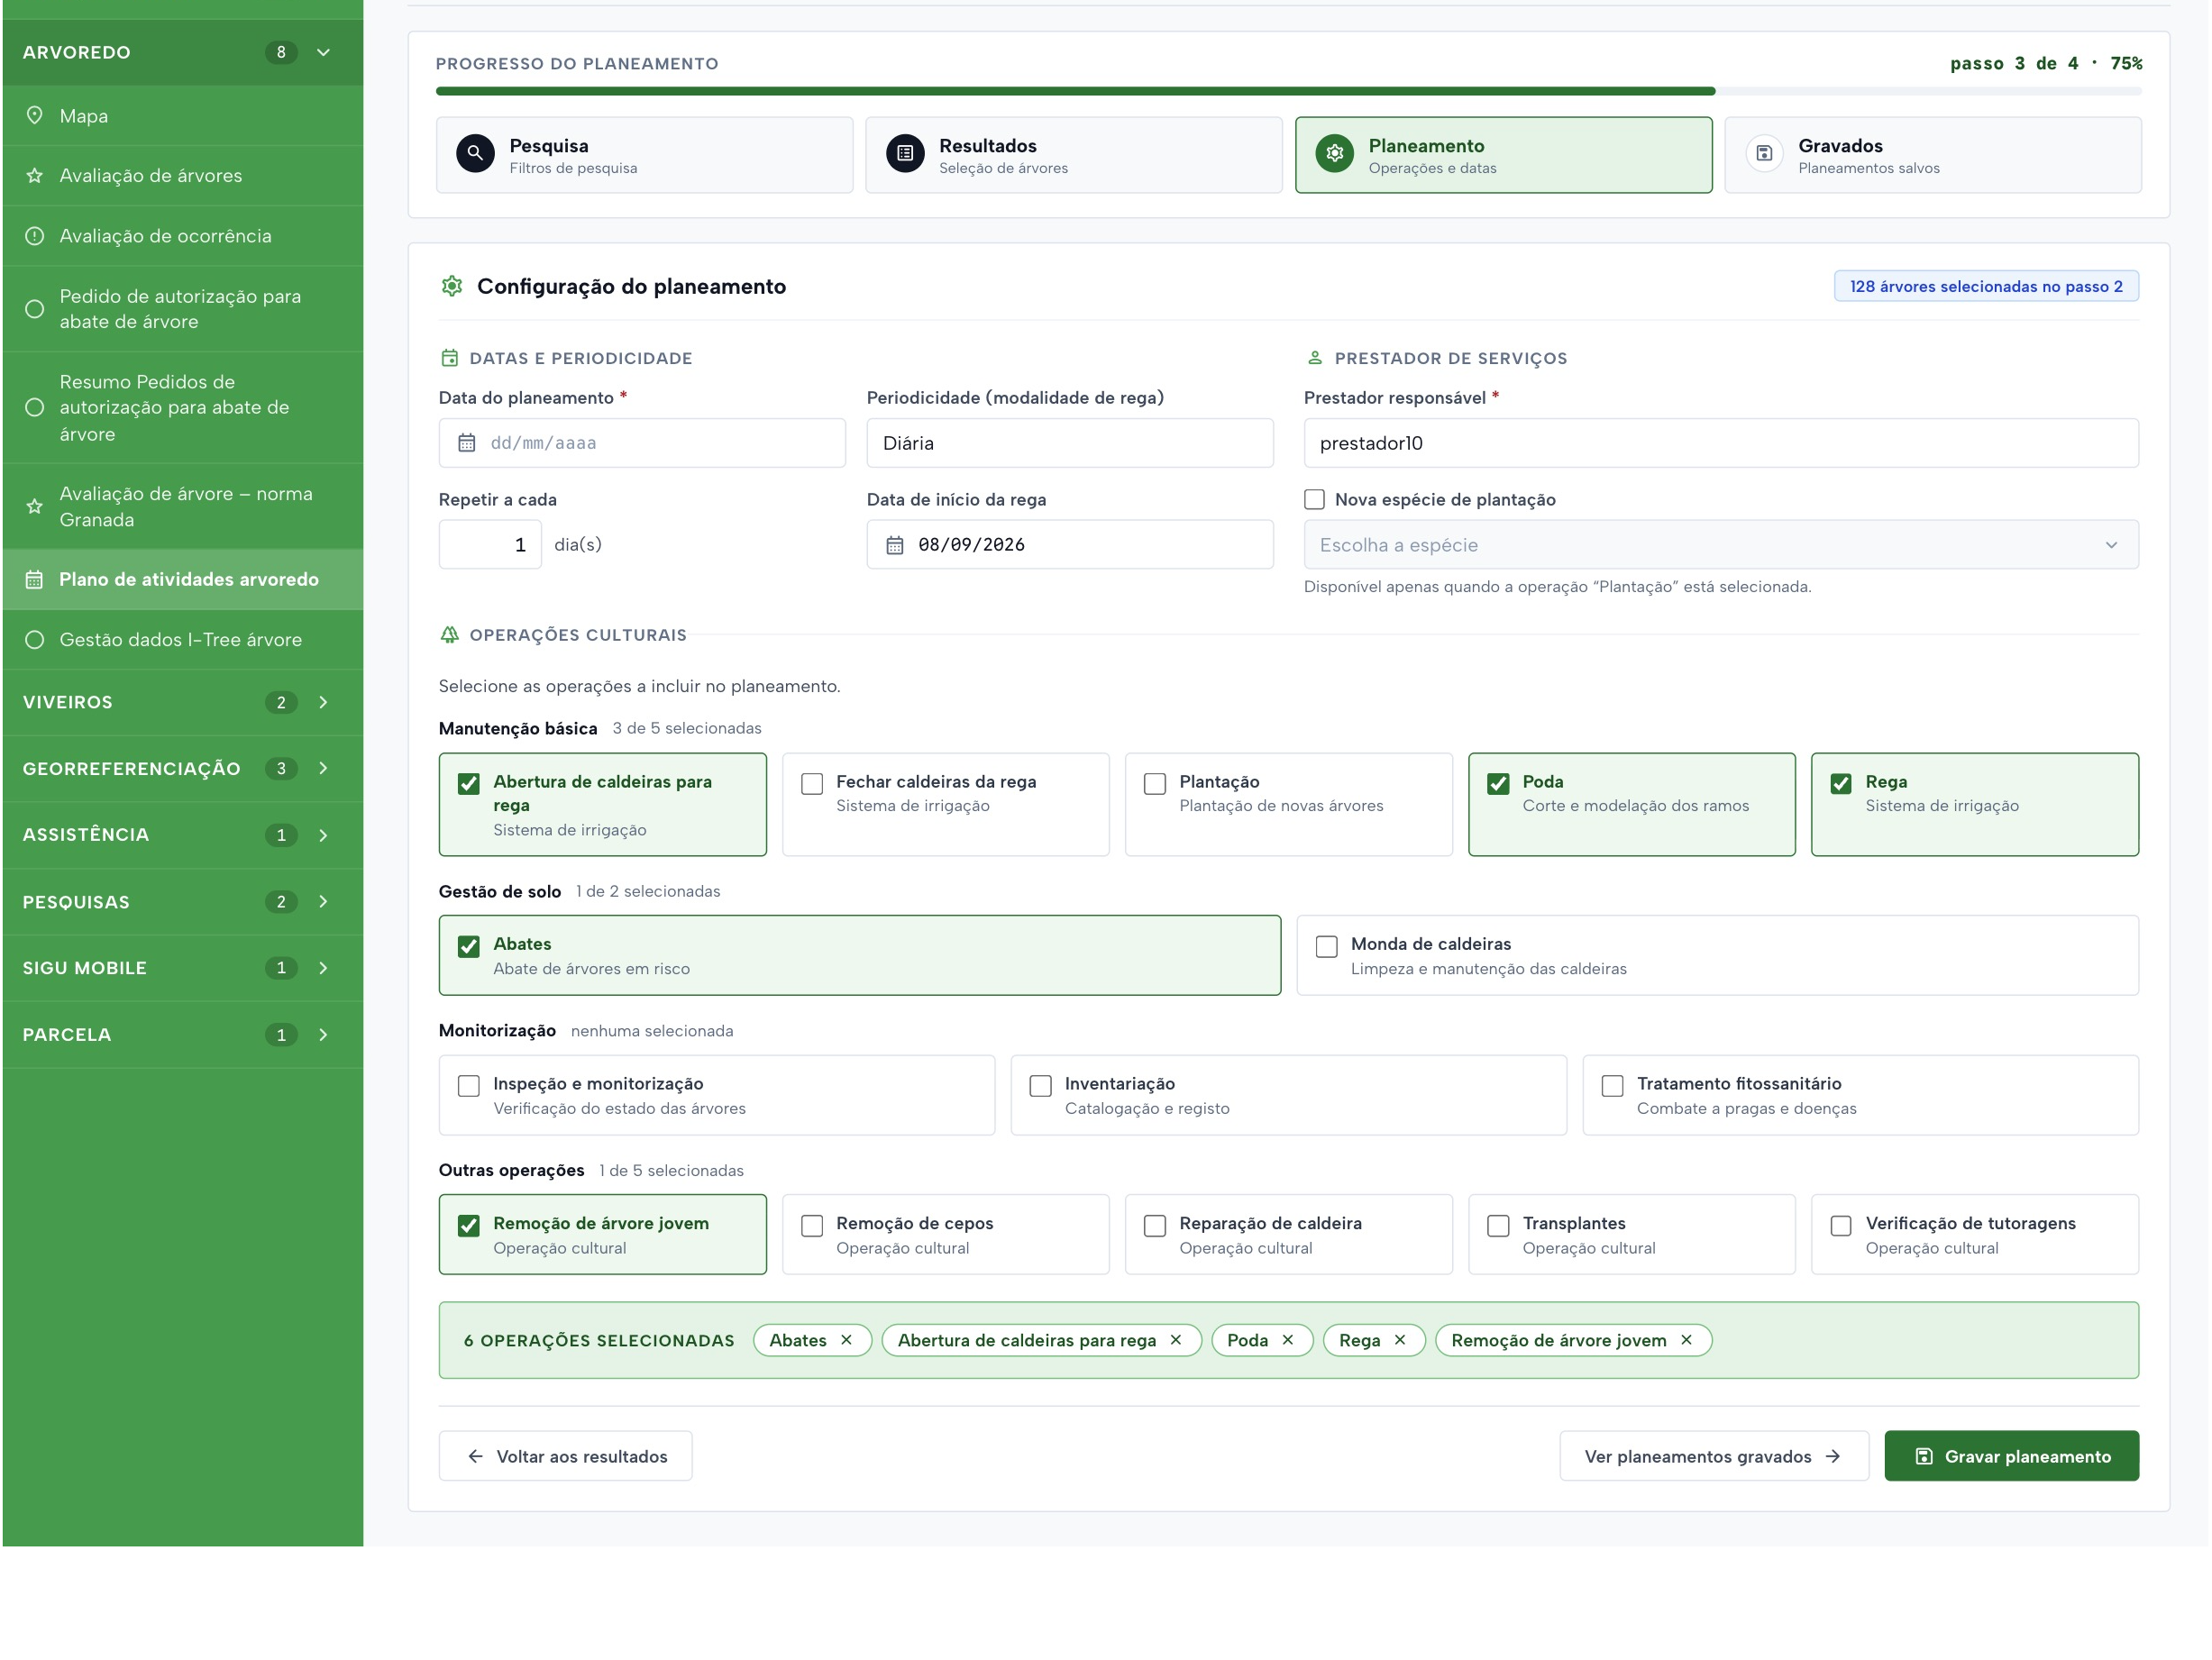Click the Mapa location pin icon

click(34, 115)
